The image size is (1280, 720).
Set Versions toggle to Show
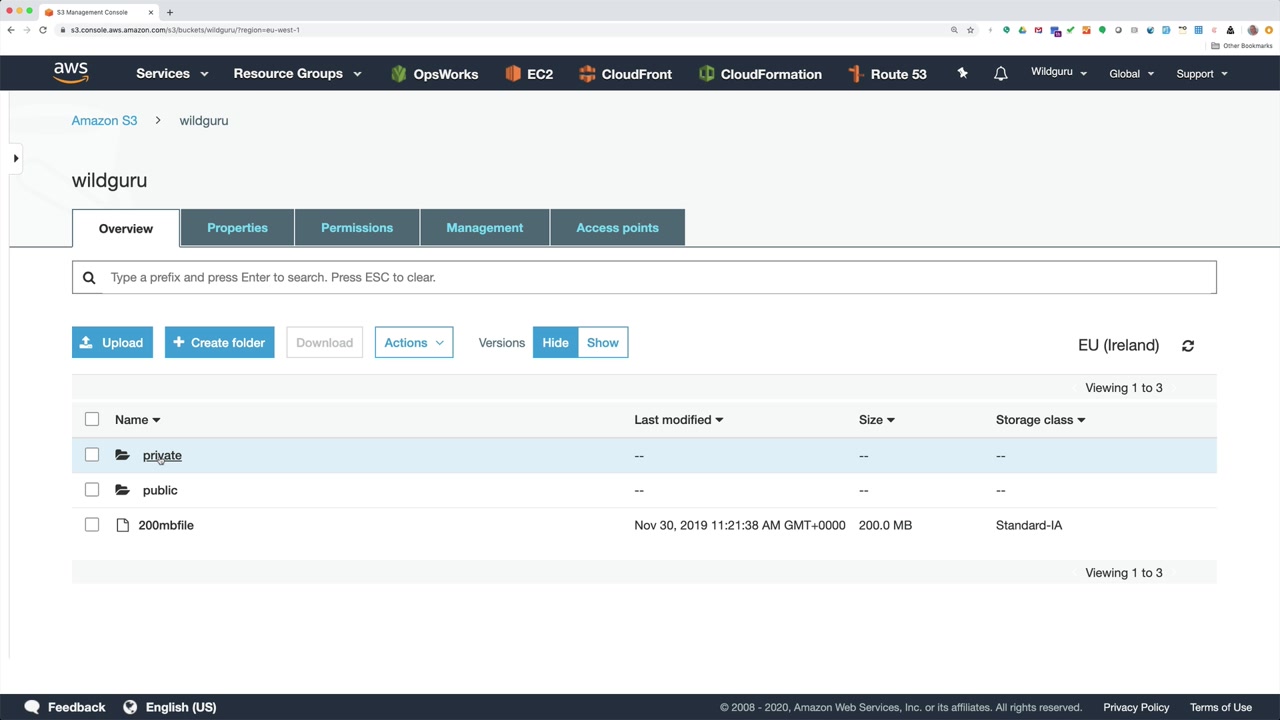[x=603, y=343]
